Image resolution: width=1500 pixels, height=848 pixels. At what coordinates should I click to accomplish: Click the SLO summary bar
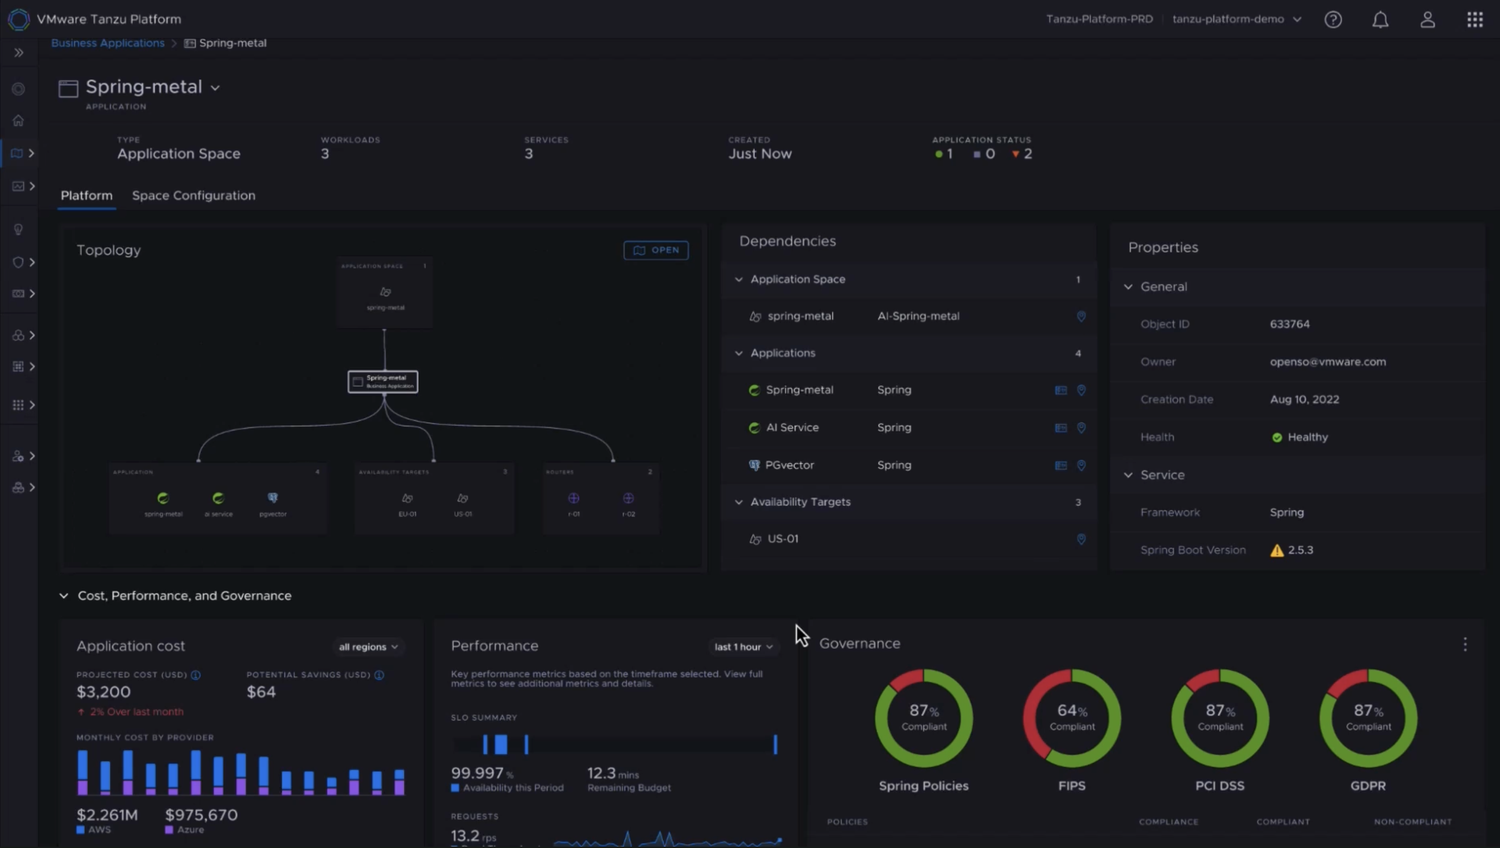pyautogui.click(x=615, y=744)
